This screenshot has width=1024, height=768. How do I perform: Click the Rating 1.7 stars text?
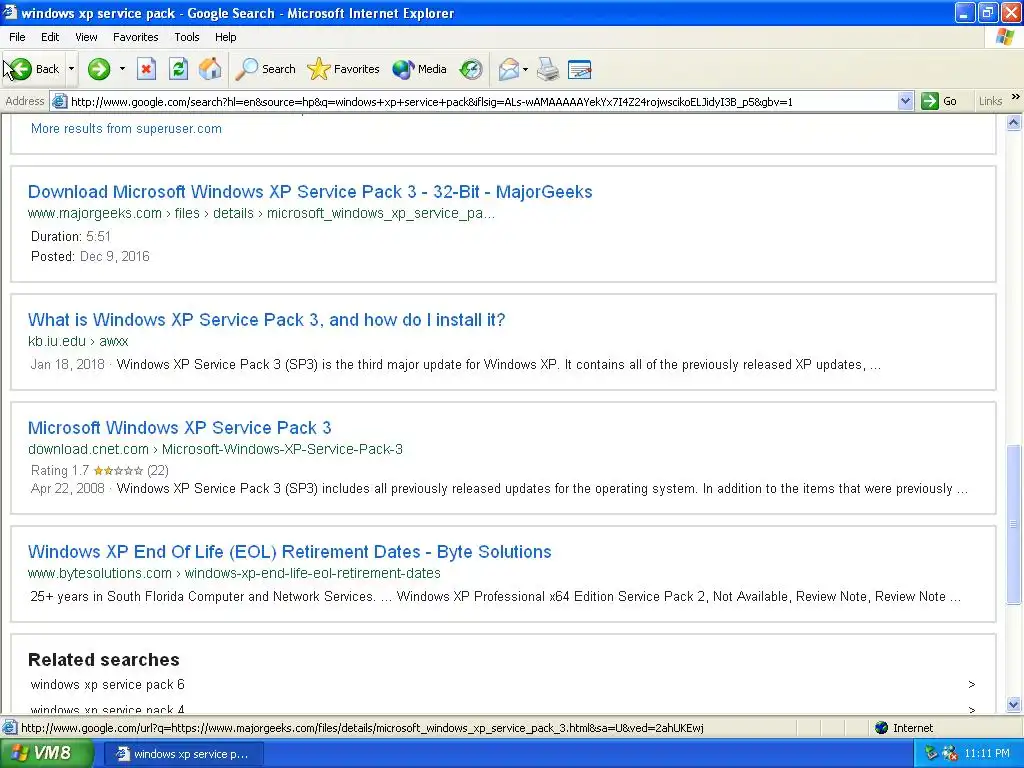point(99,470)
